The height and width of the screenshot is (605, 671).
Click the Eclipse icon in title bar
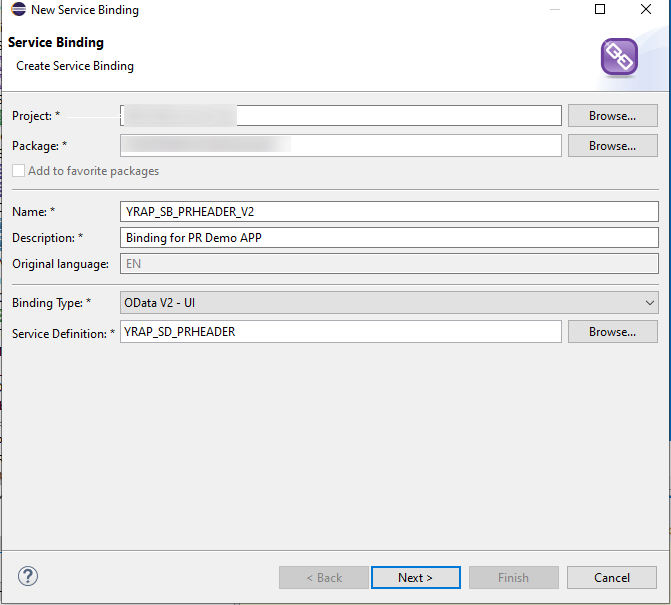coord(18,9)
